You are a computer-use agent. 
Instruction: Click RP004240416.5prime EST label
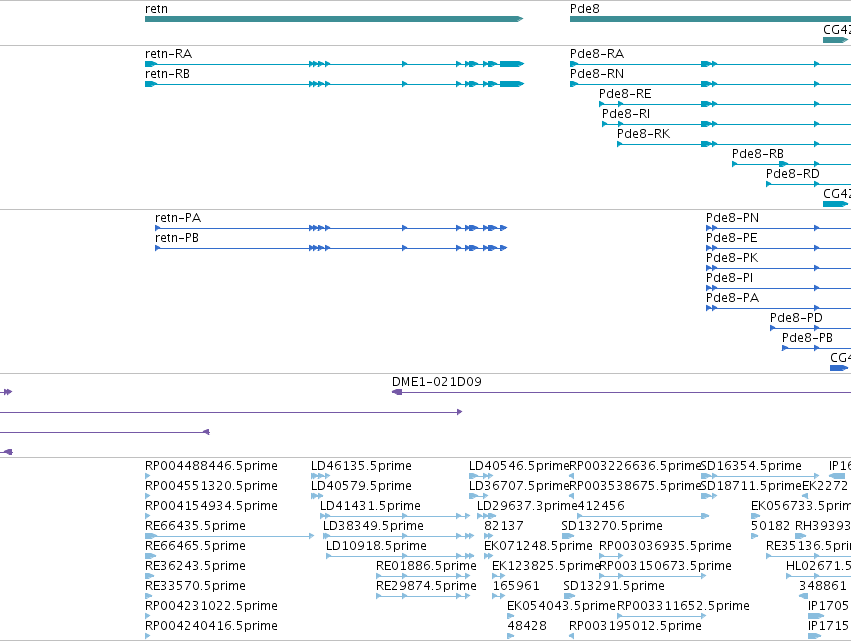[211, 626]
